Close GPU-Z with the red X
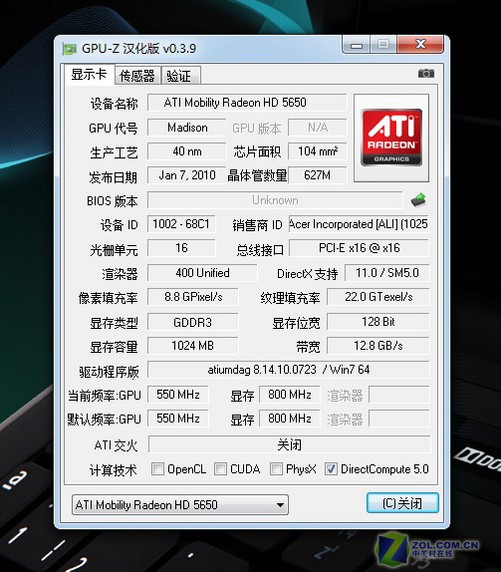501x572 pixels. click(420, 45)
